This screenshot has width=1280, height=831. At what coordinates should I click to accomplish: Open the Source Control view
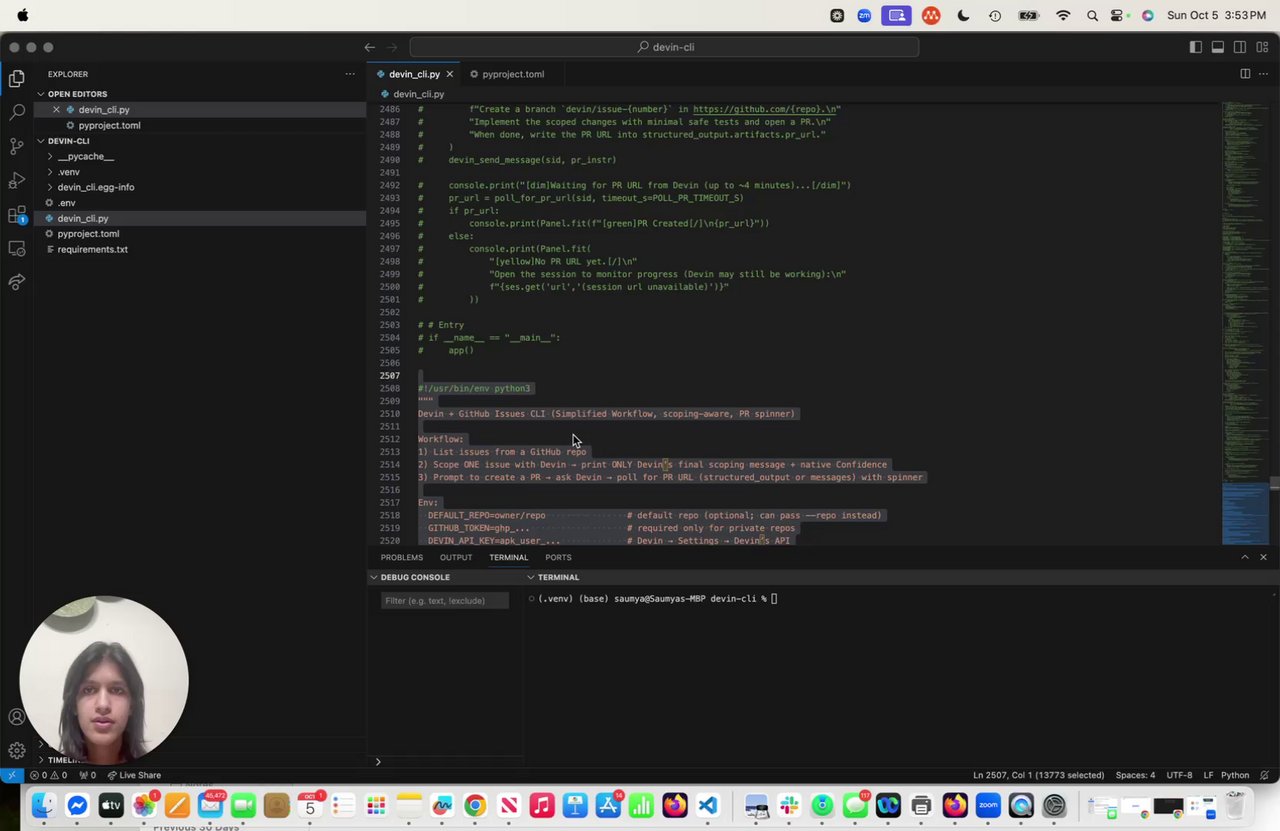pos(17,146)
